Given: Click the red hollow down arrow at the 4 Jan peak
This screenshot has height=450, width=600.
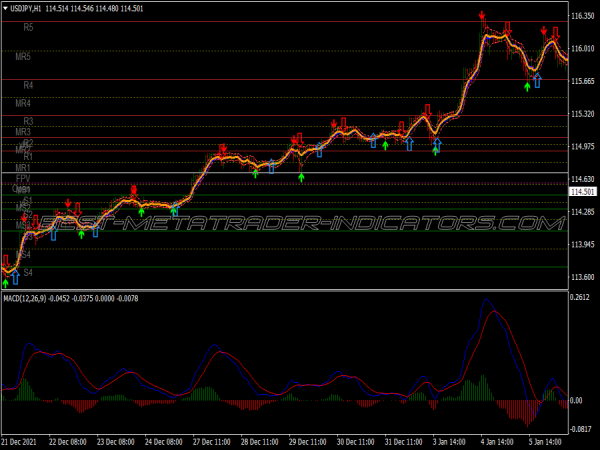Looking at the screenshot, I should coord(509,27).
